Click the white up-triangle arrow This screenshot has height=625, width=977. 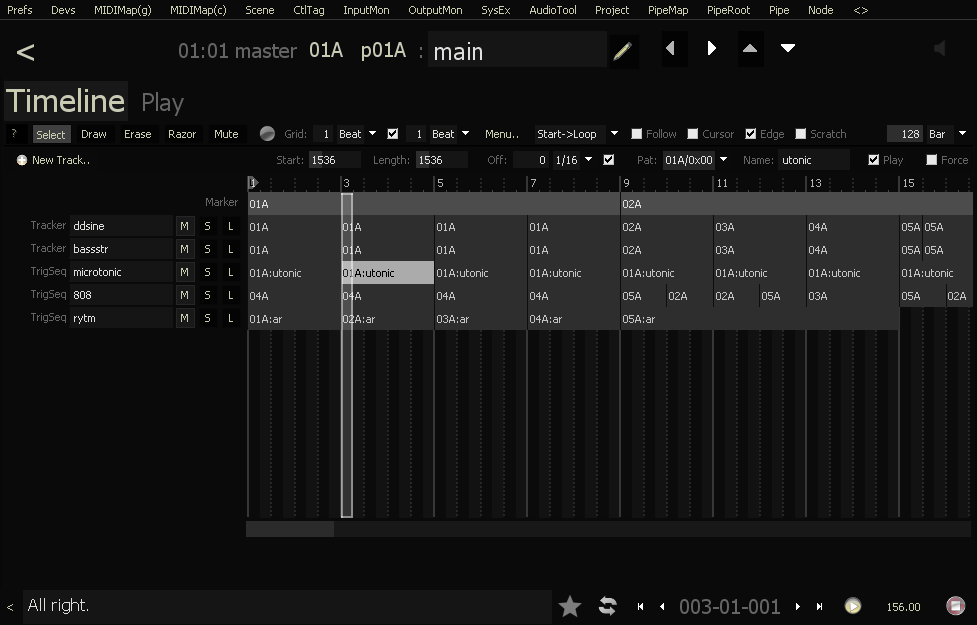point(750,49)
